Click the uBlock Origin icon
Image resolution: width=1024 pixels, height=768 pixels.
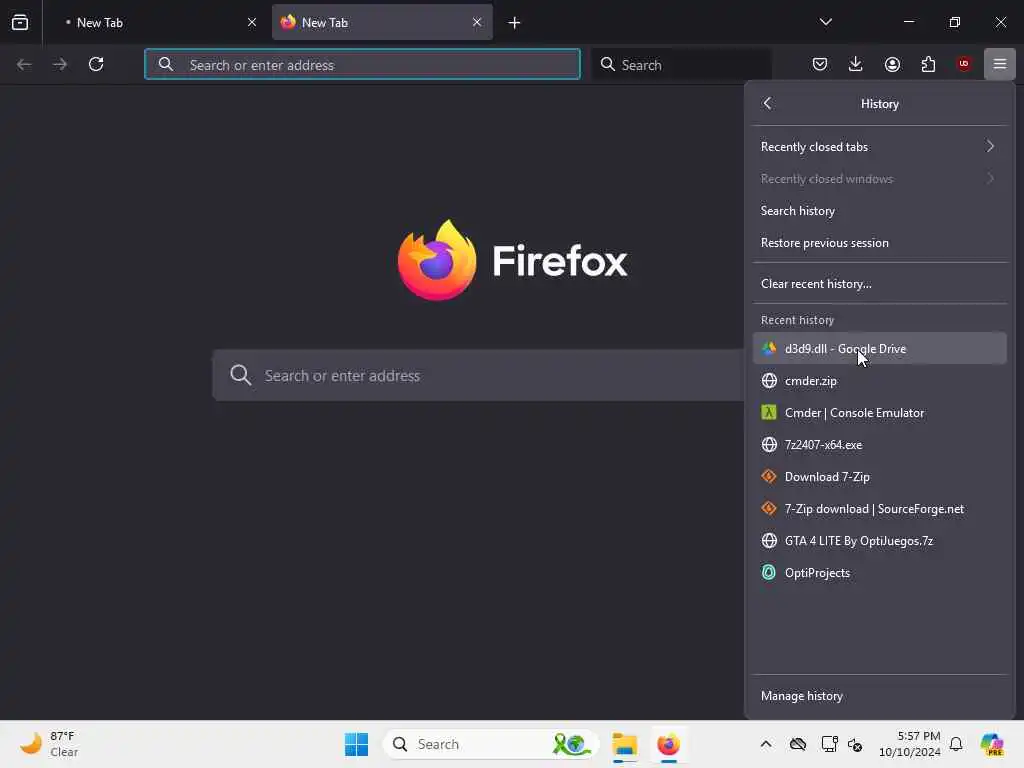tap(963, 64)
